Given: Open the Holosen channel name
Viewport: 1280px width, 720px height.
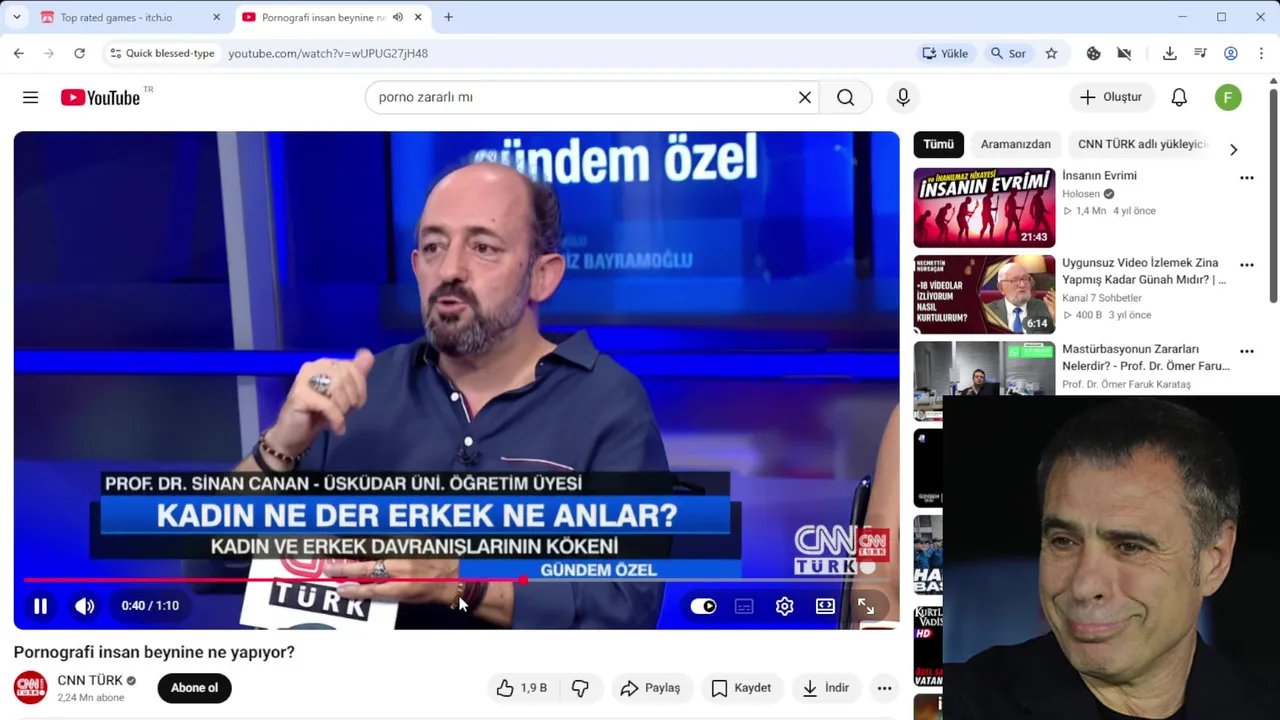Looking at the screenshot, I should click(x=1081, y=194).
